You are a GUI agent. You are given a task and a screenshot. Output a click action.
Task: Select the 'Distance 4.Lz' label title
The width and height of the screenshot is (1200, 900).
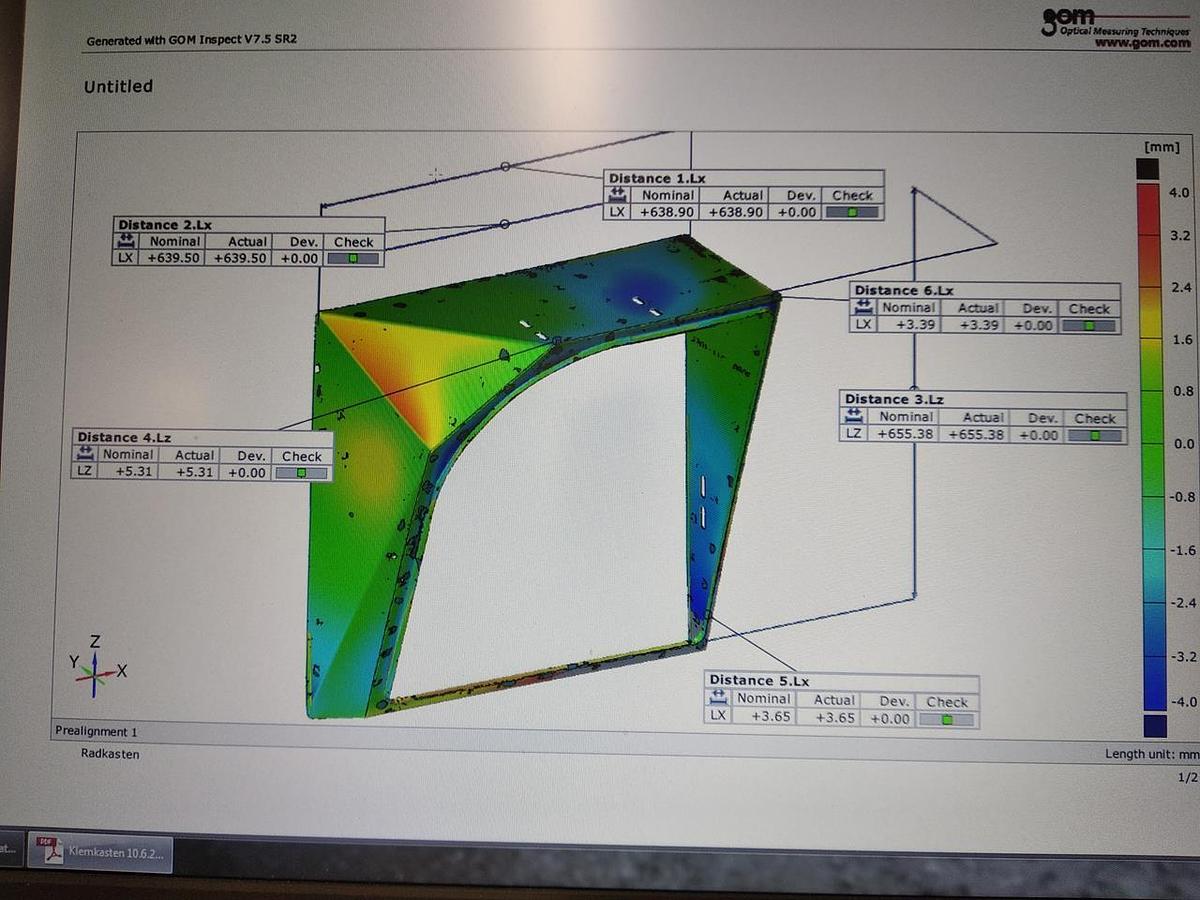point(124,437)
